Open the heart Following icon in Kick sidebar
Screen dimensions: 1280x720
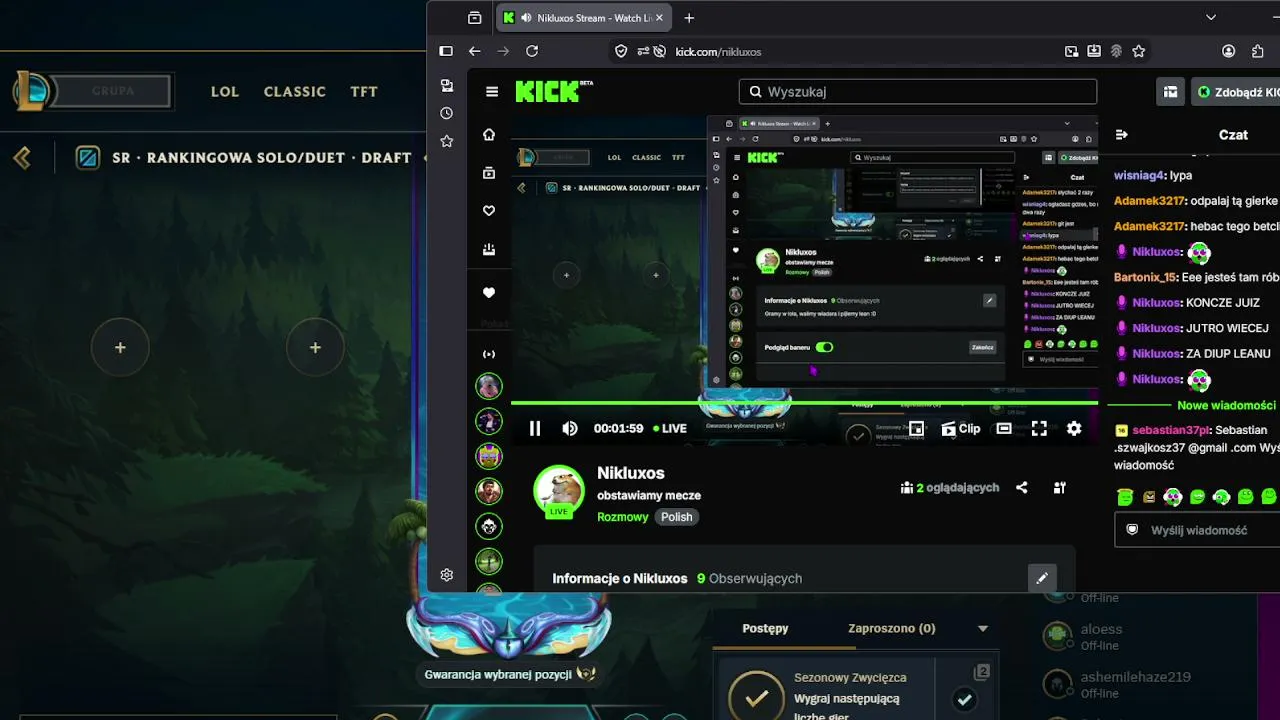(x=489, y=211)
